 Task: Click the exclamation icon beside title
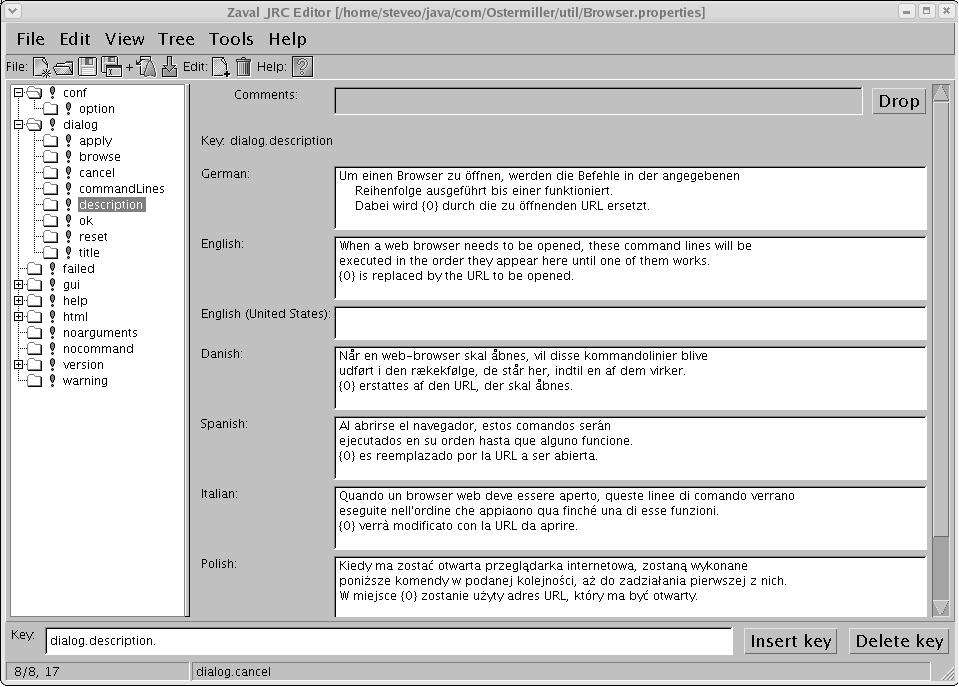[68, 253]
